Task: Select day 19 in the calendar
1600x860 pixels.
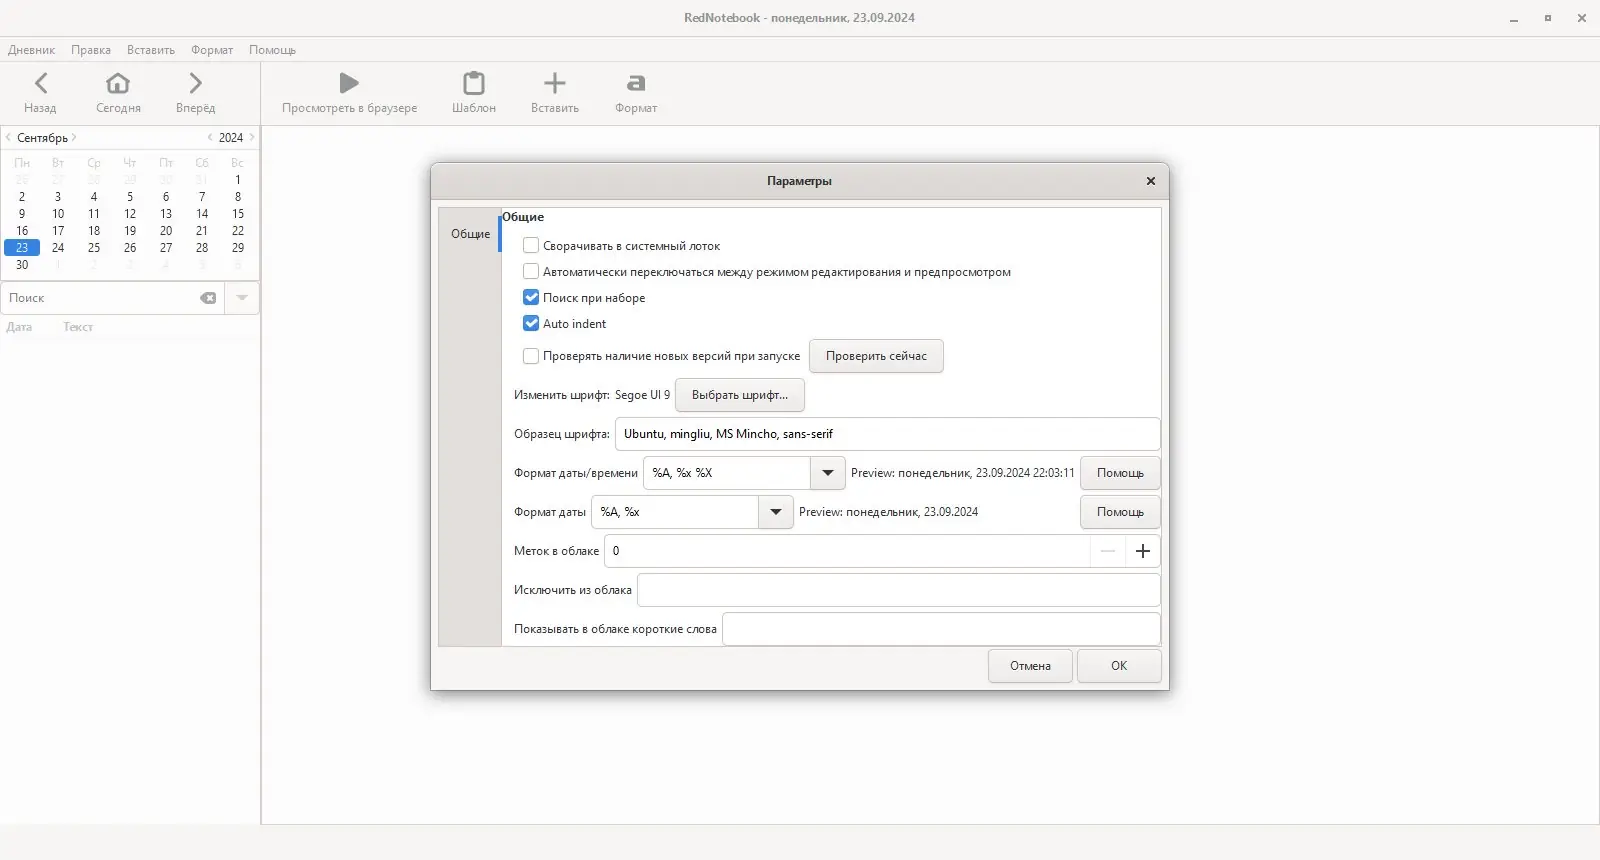Action: point(130,231)
